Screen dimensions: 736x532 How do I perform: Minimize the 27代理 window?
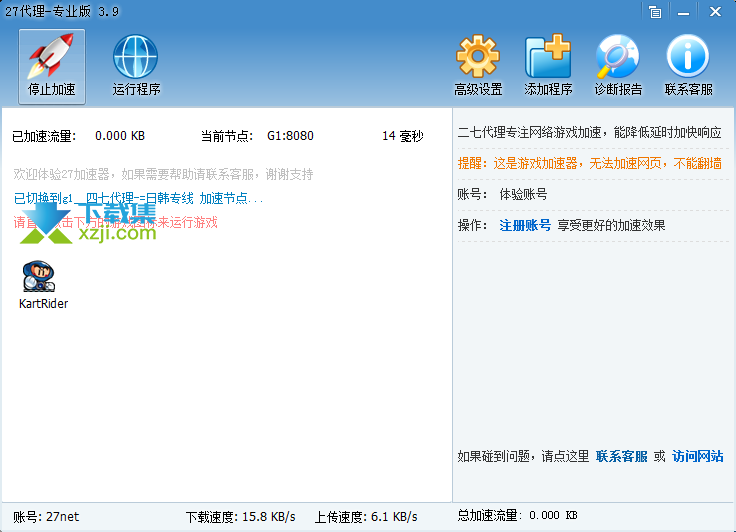[x=683, y=12]
